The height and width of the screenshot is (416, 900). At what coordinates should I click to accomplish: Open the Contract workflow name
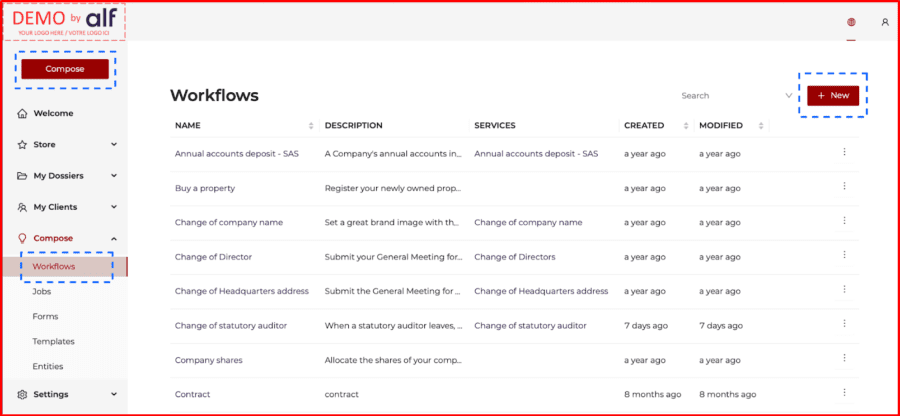tap(192, 395)
